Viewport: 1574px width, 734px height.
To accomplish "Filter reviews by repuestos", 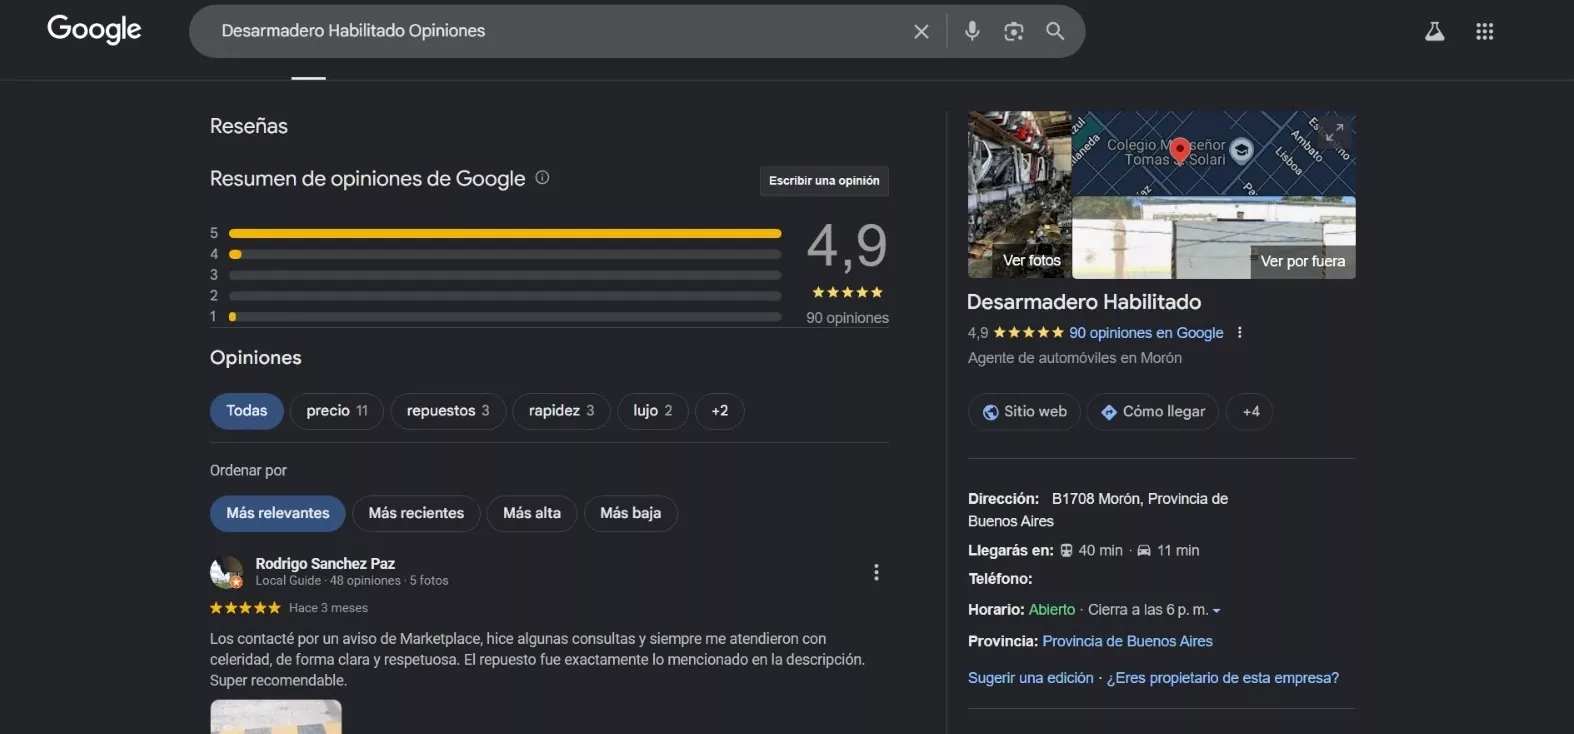I will 448,411.
